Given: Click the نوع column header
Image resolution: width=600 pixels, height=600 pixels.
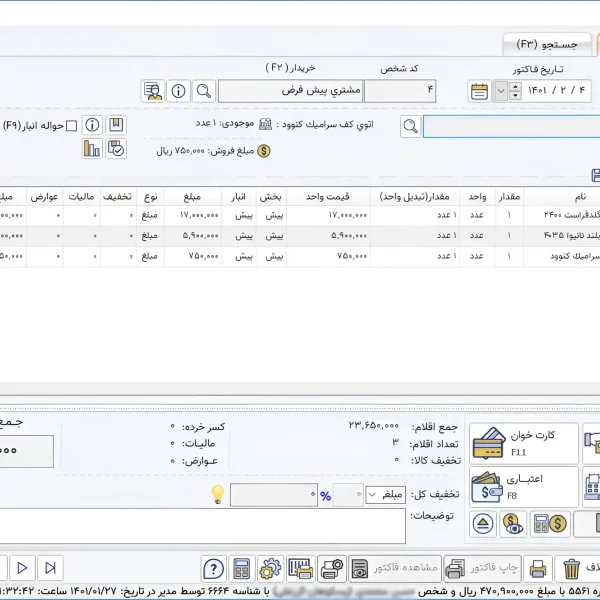Looking at the screenshot, I should coord(151,197).
